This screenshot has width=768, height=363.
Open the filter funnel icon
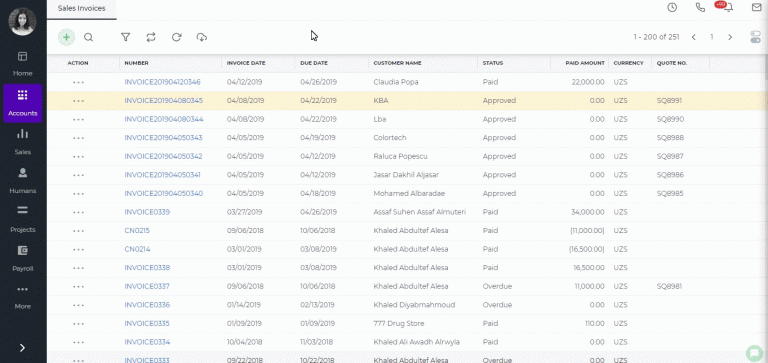[x=125, y=37]
